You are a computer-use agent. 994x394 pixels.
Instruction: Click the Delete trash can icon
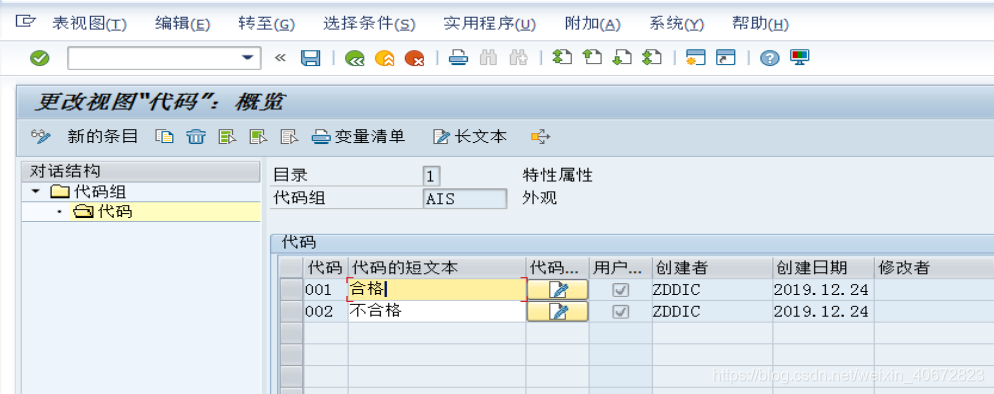(x=196, y=136)
